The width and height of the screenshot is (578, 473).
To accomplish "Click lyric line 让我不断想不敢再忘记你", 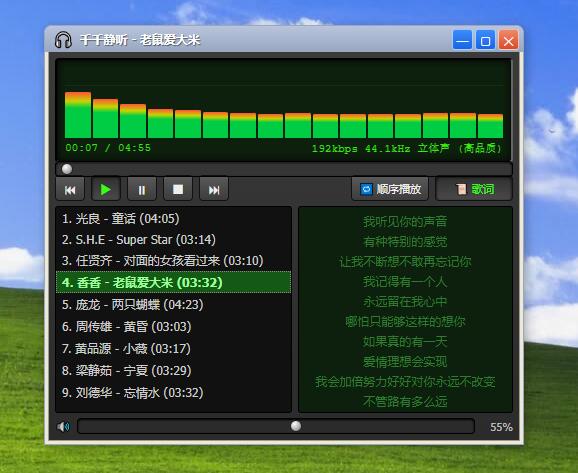I will 405,262.
